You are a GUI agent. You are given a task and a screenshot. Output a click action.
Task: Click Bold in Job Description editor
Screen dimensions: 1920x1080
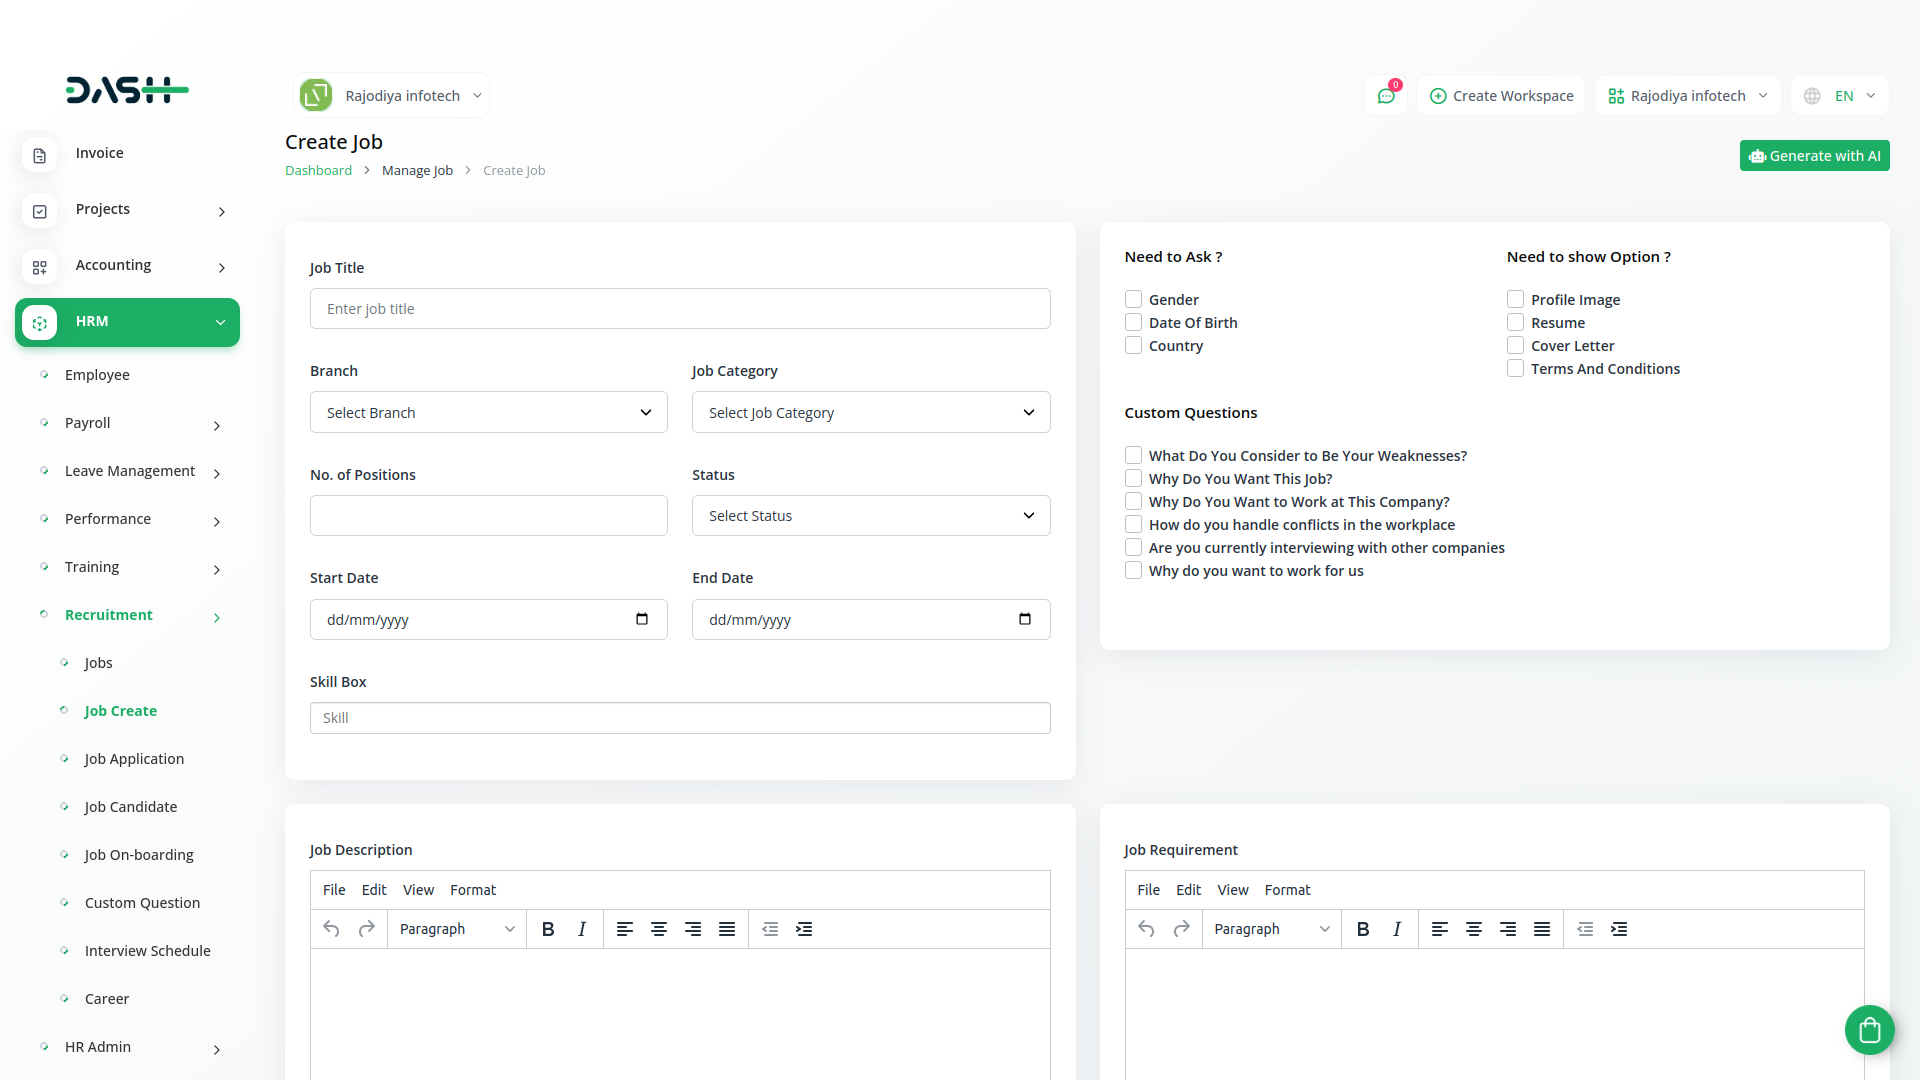point(548,929)
